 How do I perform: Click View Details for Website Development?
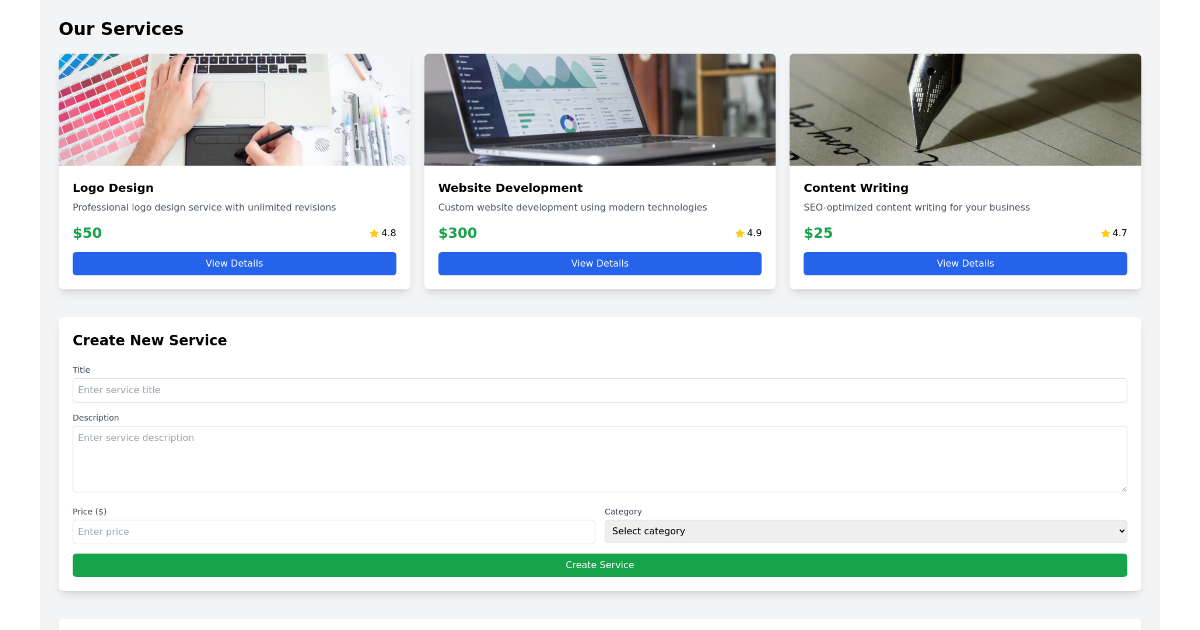pos(599,263)
